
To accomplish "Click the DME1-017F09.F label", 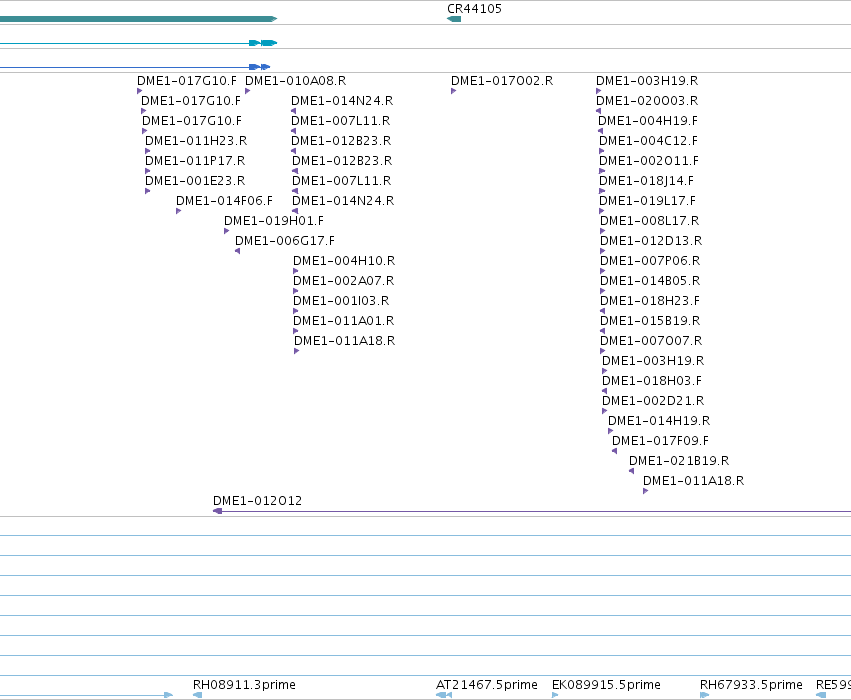I will (x=661, y=441).
